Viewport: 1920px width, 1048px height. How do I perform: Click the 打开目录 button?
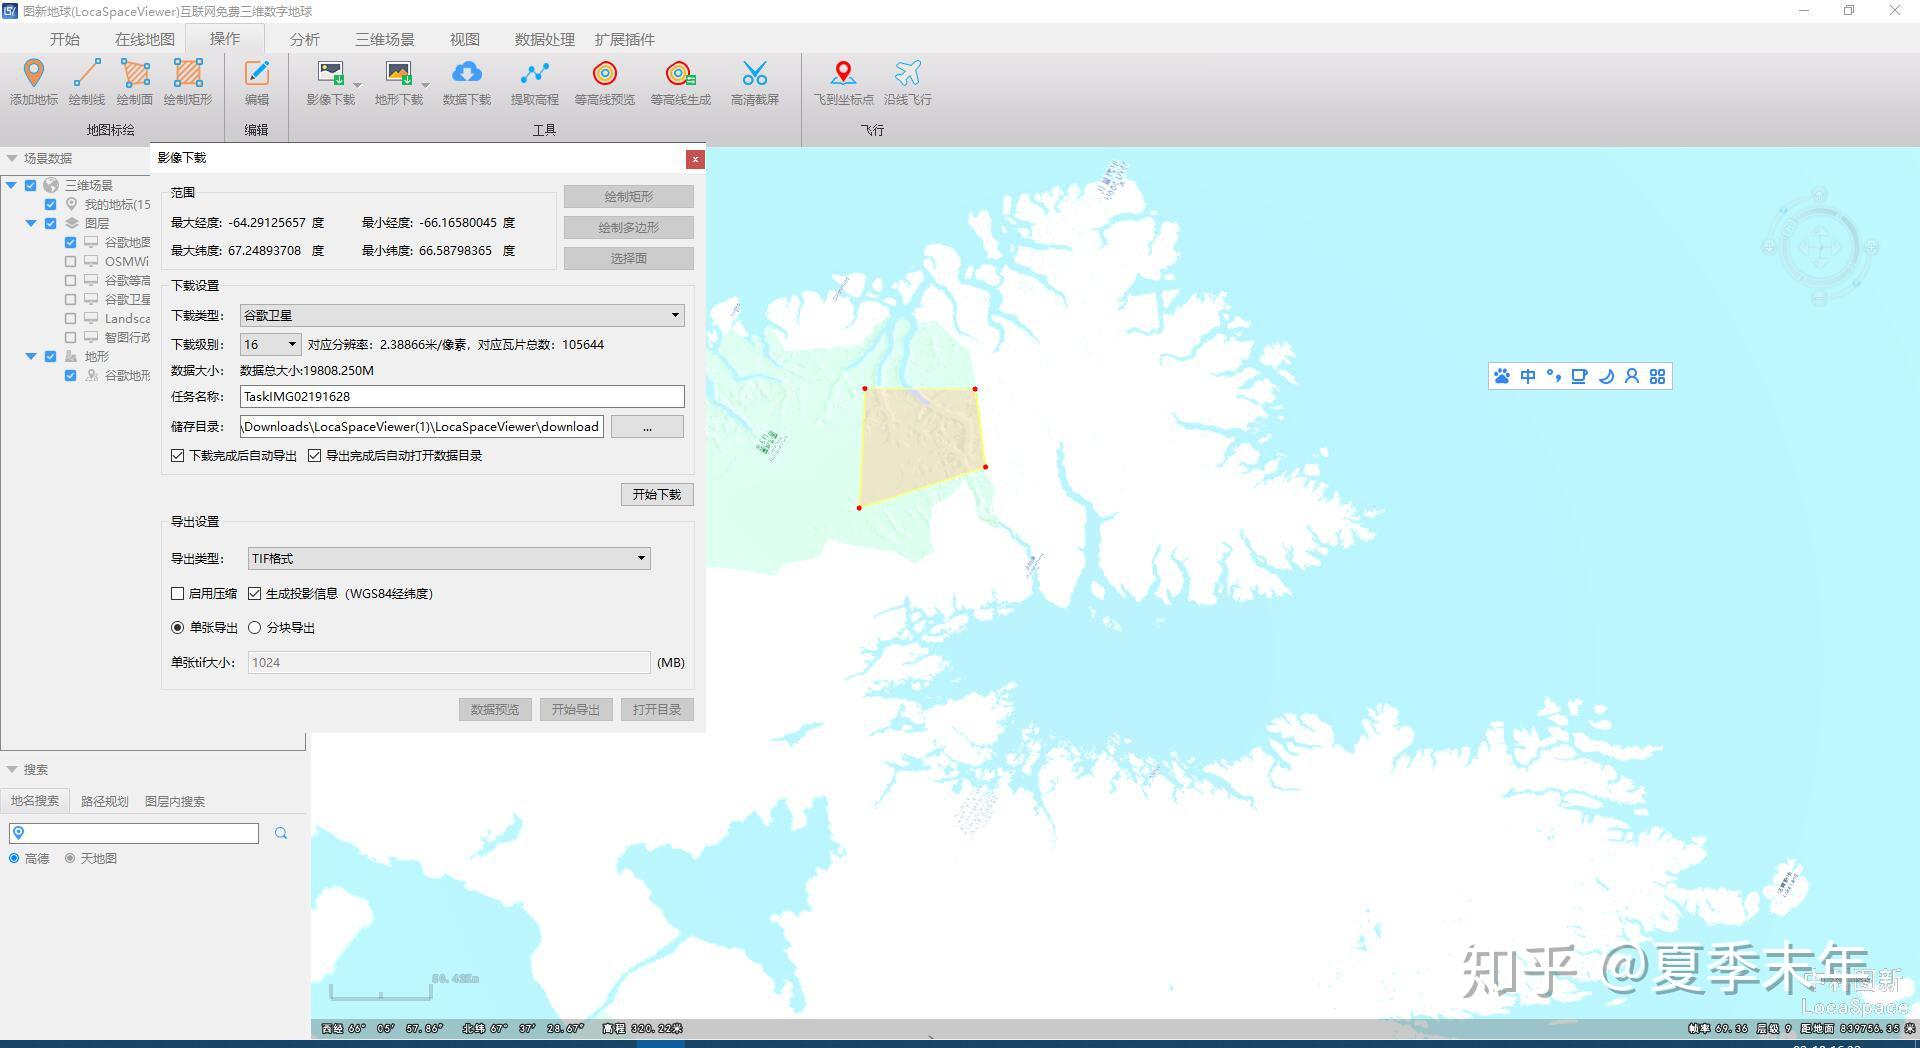(x=657, y=709)
